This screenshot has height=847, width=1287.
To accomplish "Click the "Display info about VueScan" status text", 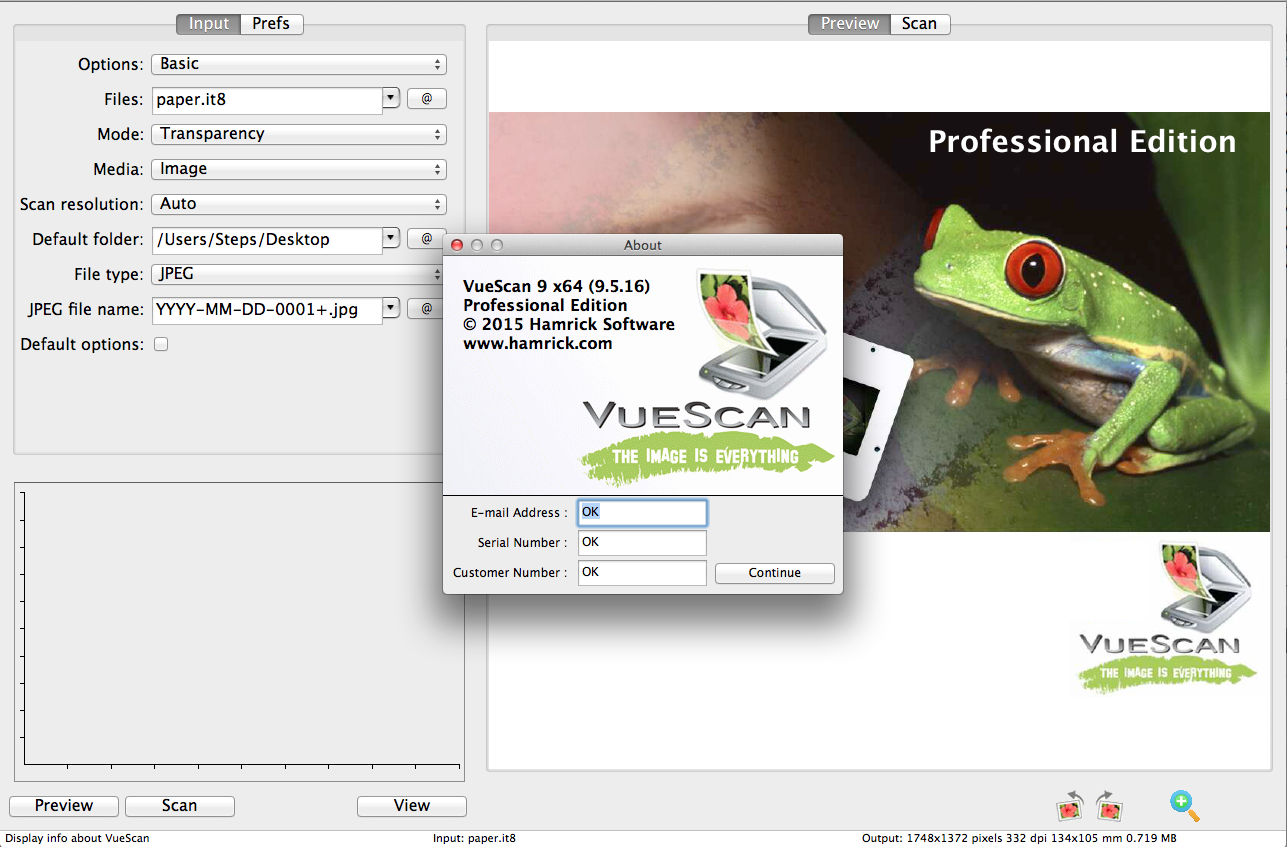I will pos(77,838).
